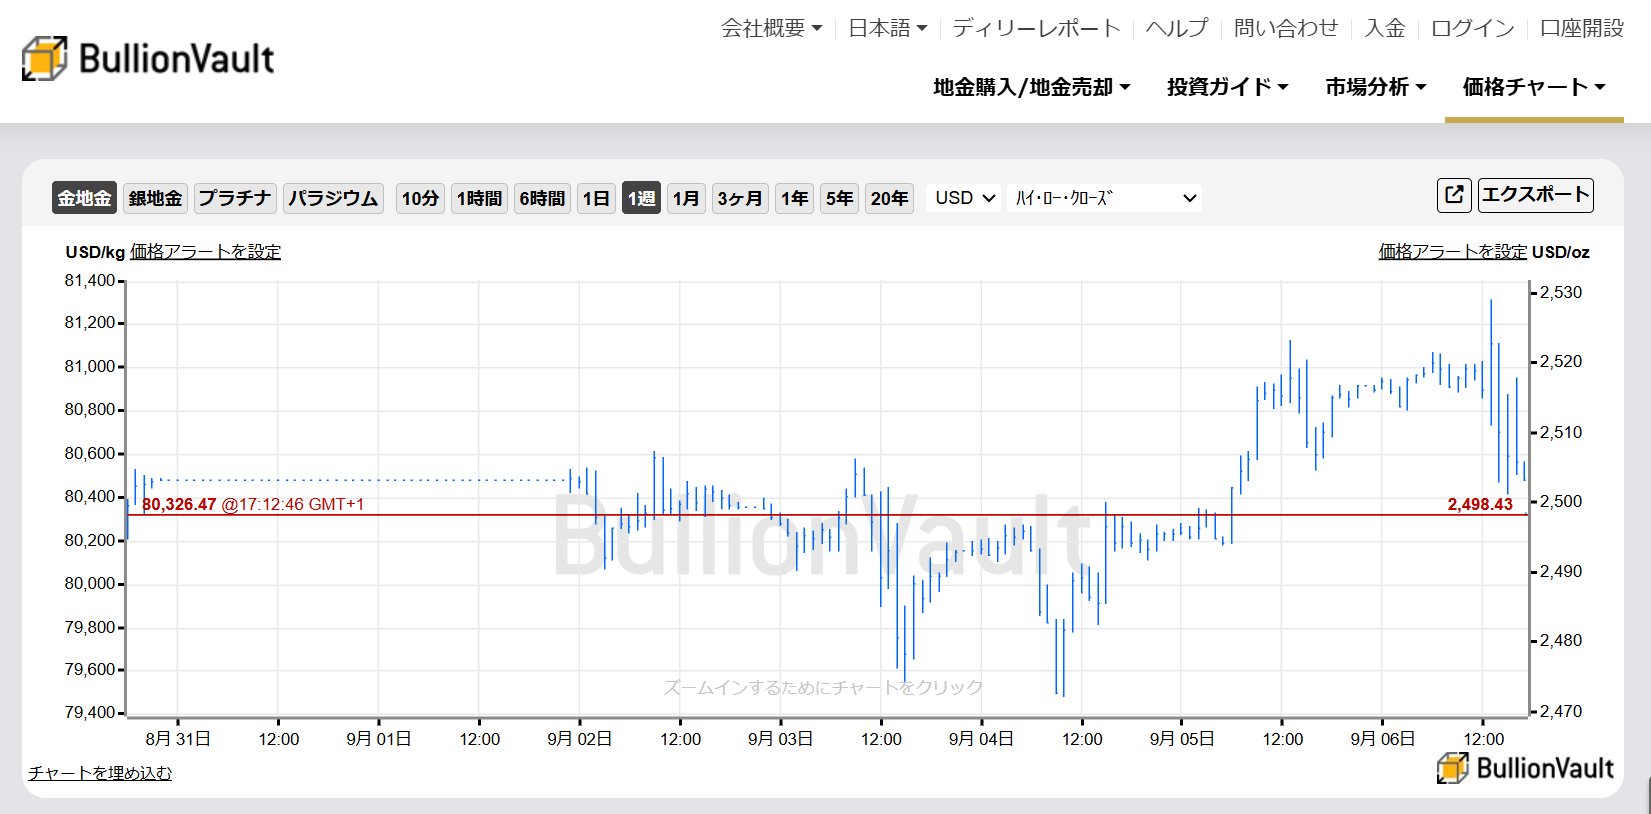The height and width of the screenshot is (814, 1651).
Task: Set chart range to 10分
Action: coord(420,198)
